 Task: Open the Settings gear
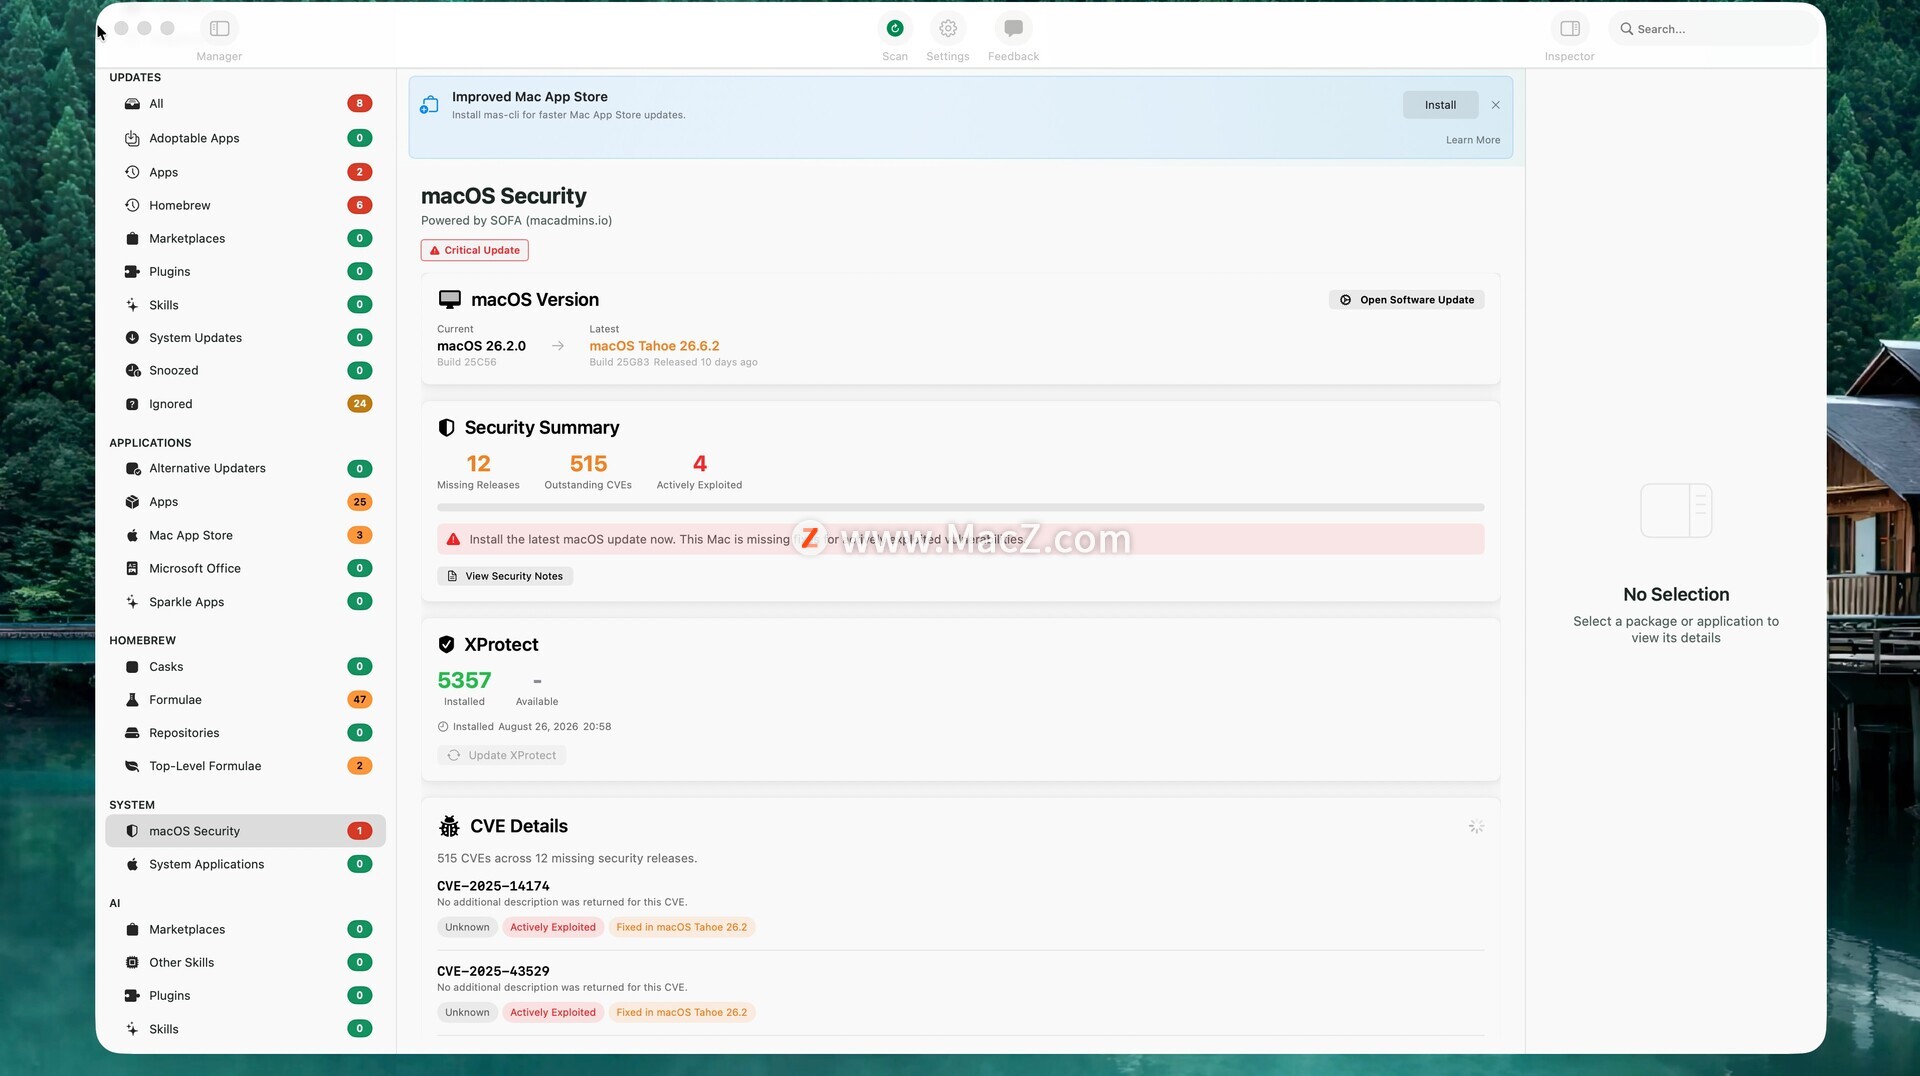click(948, 29)
